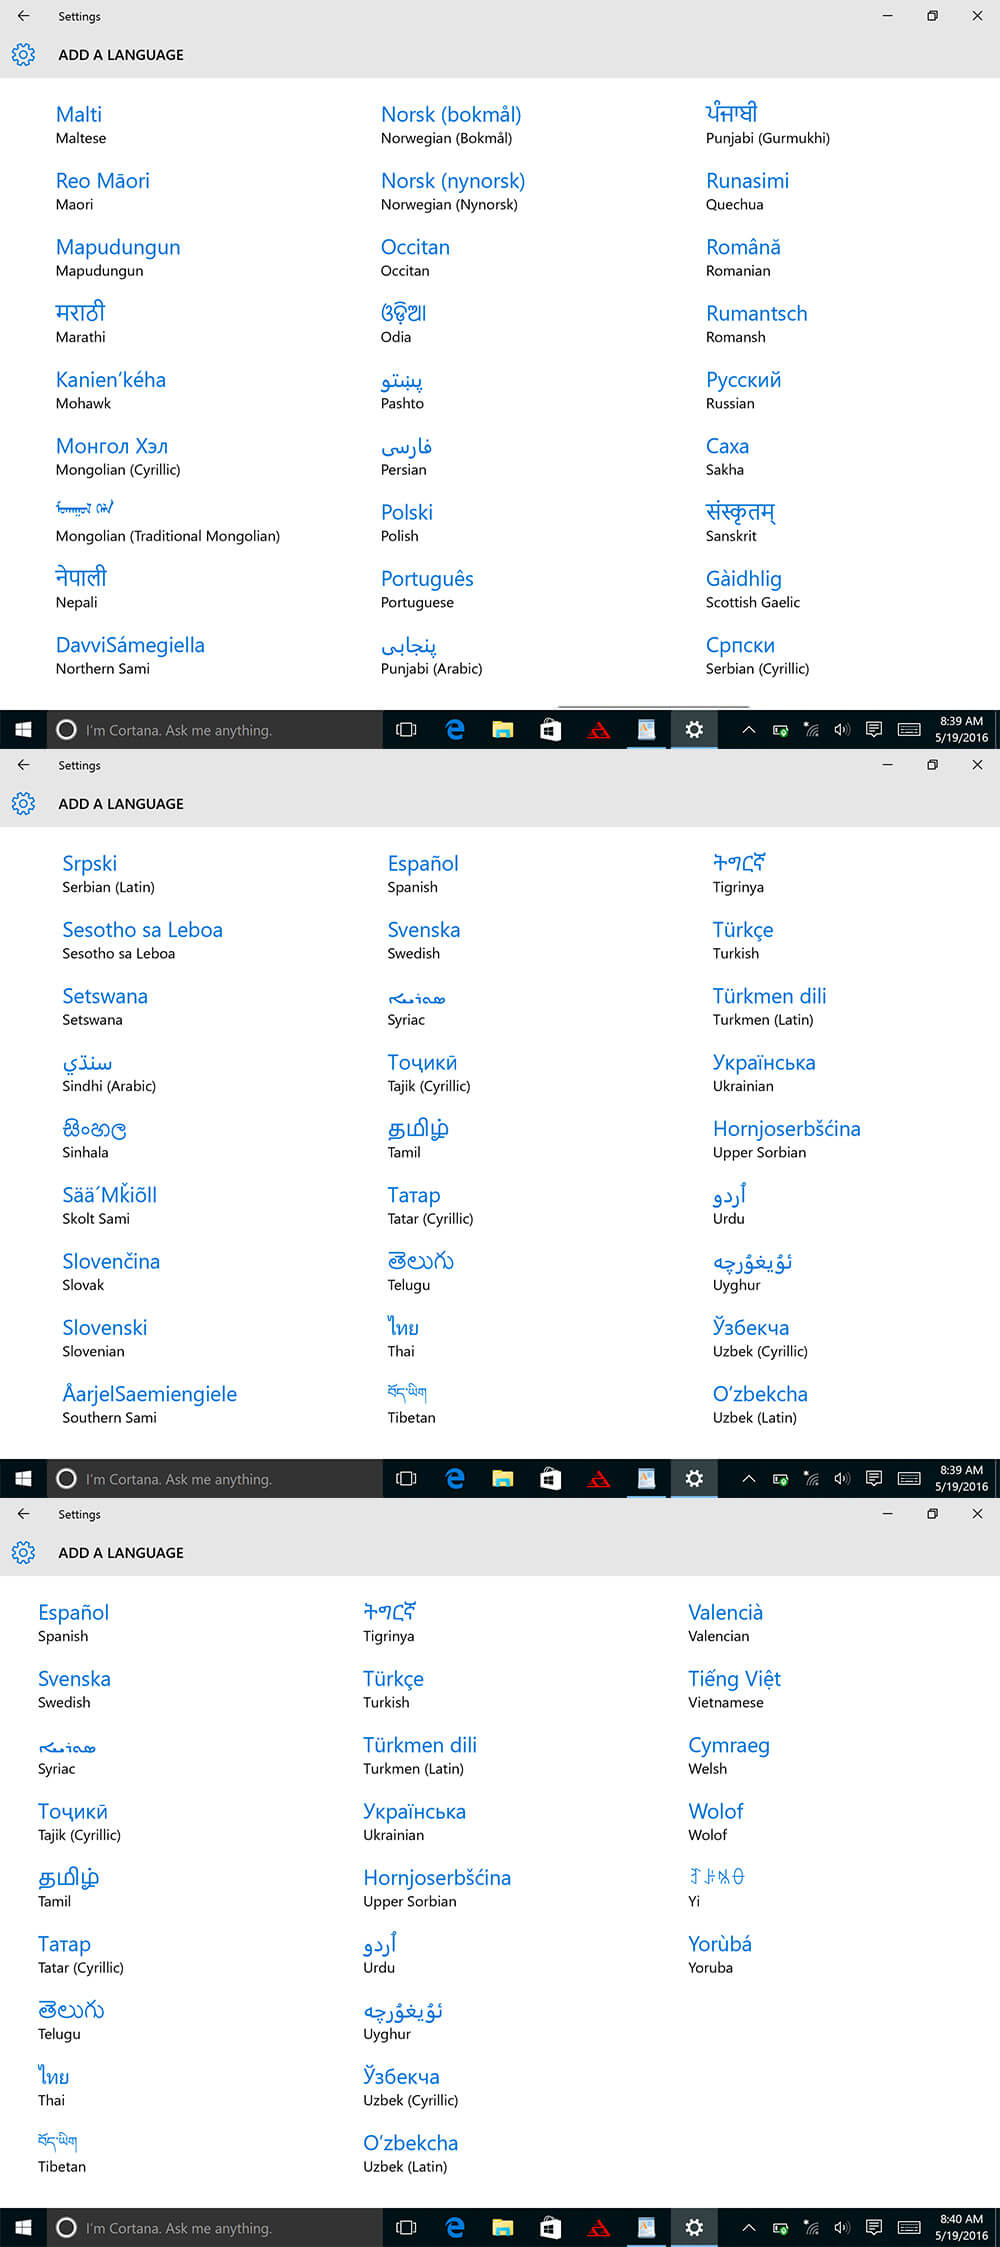Launch Windows Store from the bottommost taskbar

(x=550, y=2227)
